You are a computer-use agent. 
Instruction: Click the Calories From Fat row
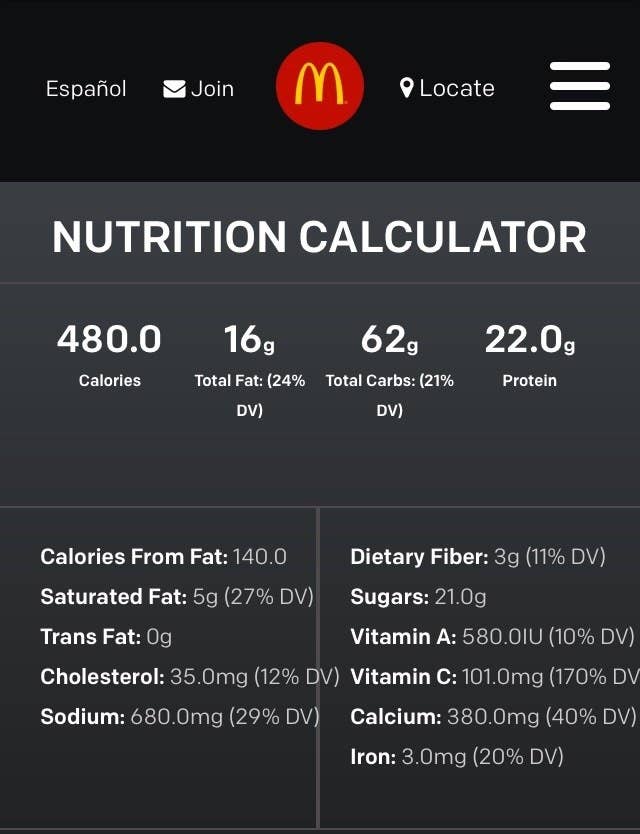164,557
